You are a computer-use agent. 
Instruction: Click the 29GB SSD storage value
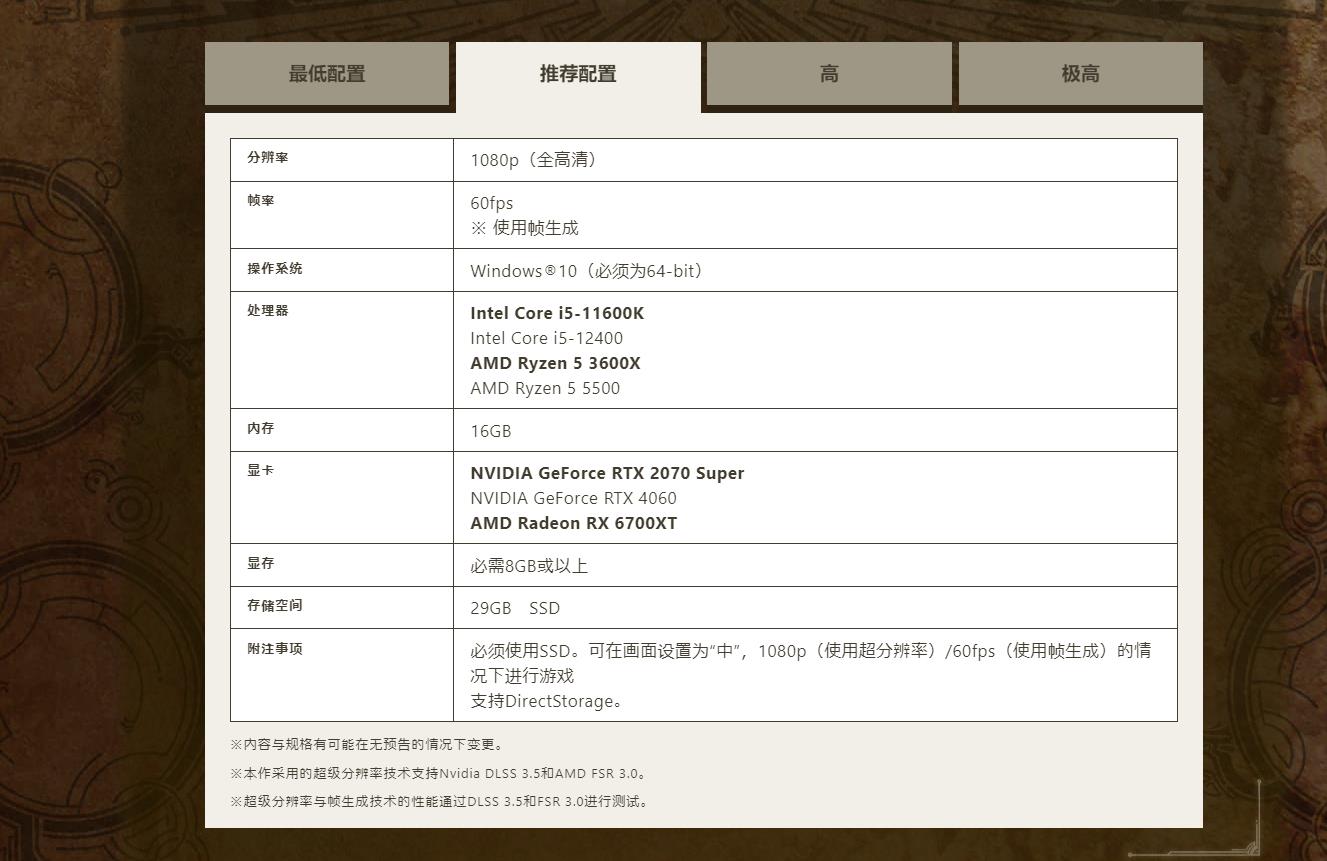coord(515,608)
